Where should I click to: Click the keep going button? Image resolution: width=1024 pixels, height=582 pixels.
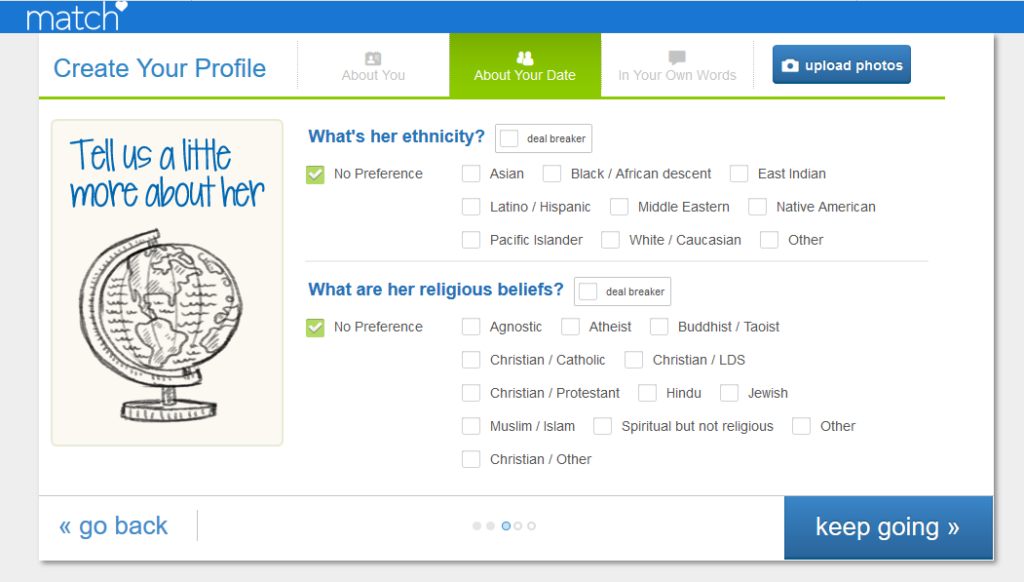(x=888, y=527)
